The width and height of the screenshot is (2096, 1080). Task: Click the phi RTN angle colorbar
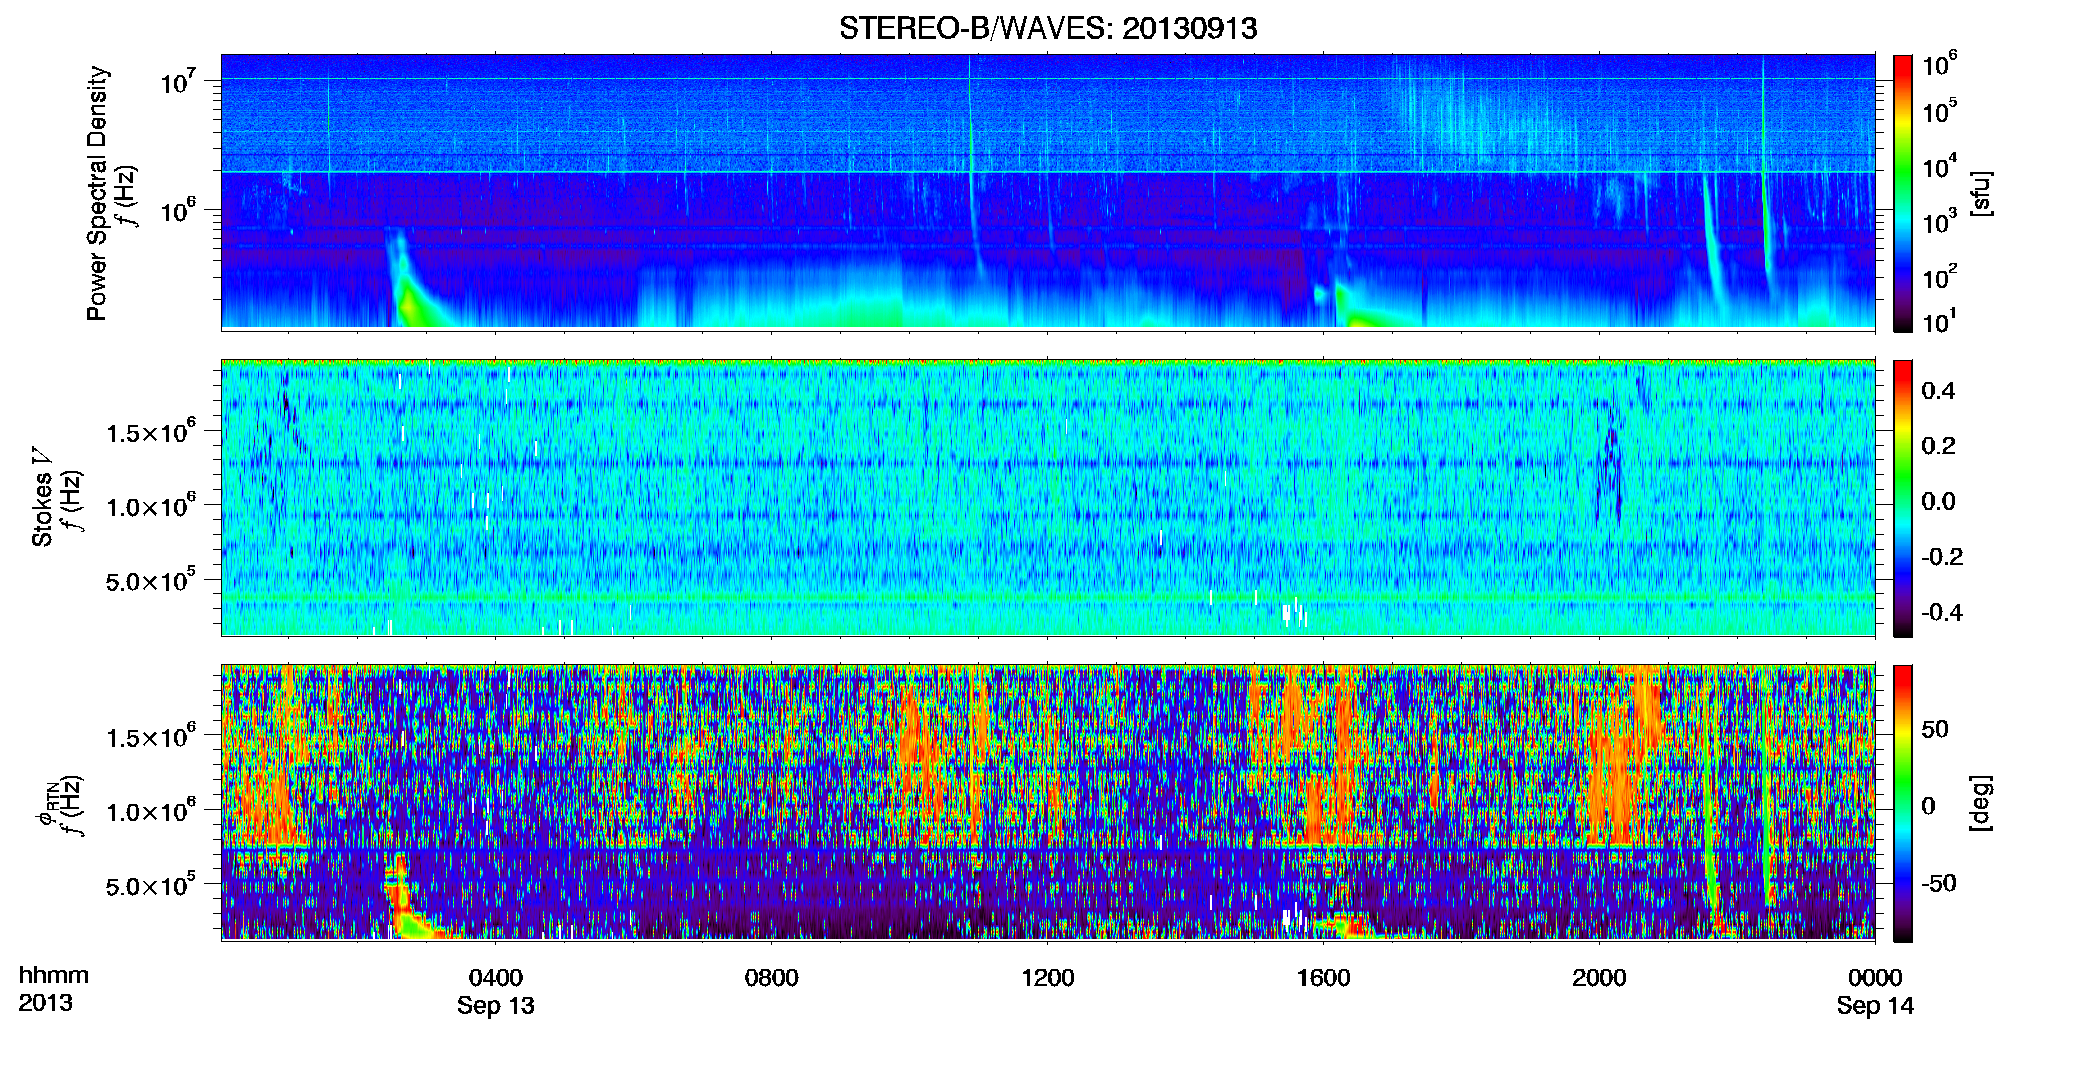[1903, 803]
